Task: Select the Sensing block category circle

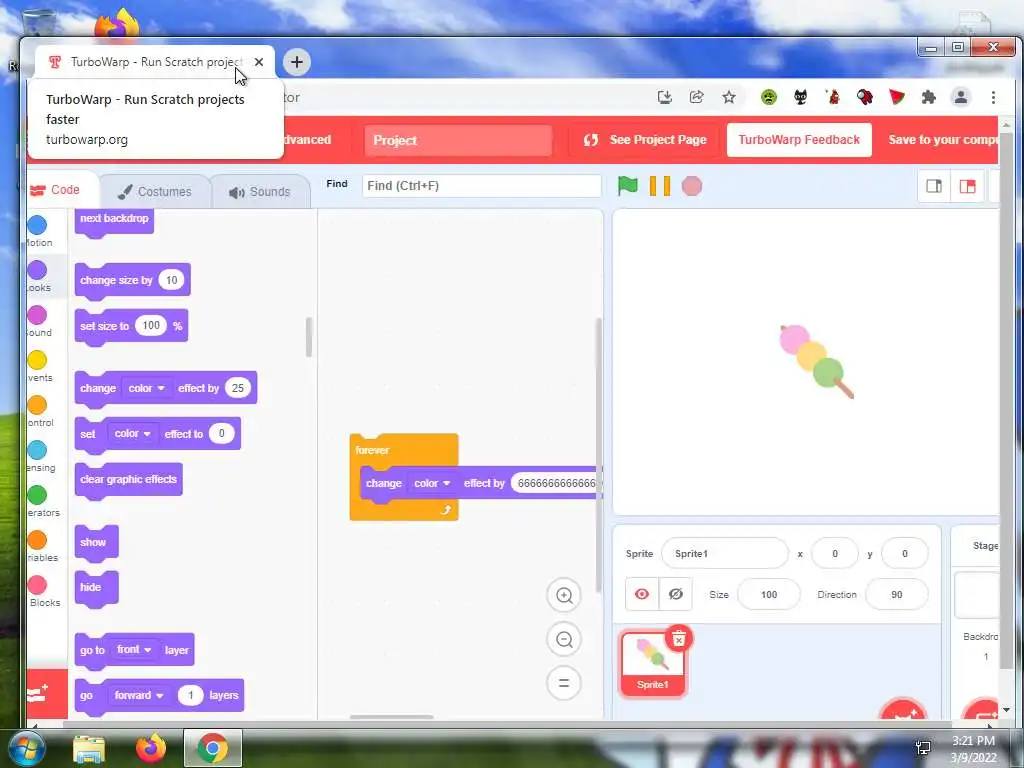Action: [37, 451]
